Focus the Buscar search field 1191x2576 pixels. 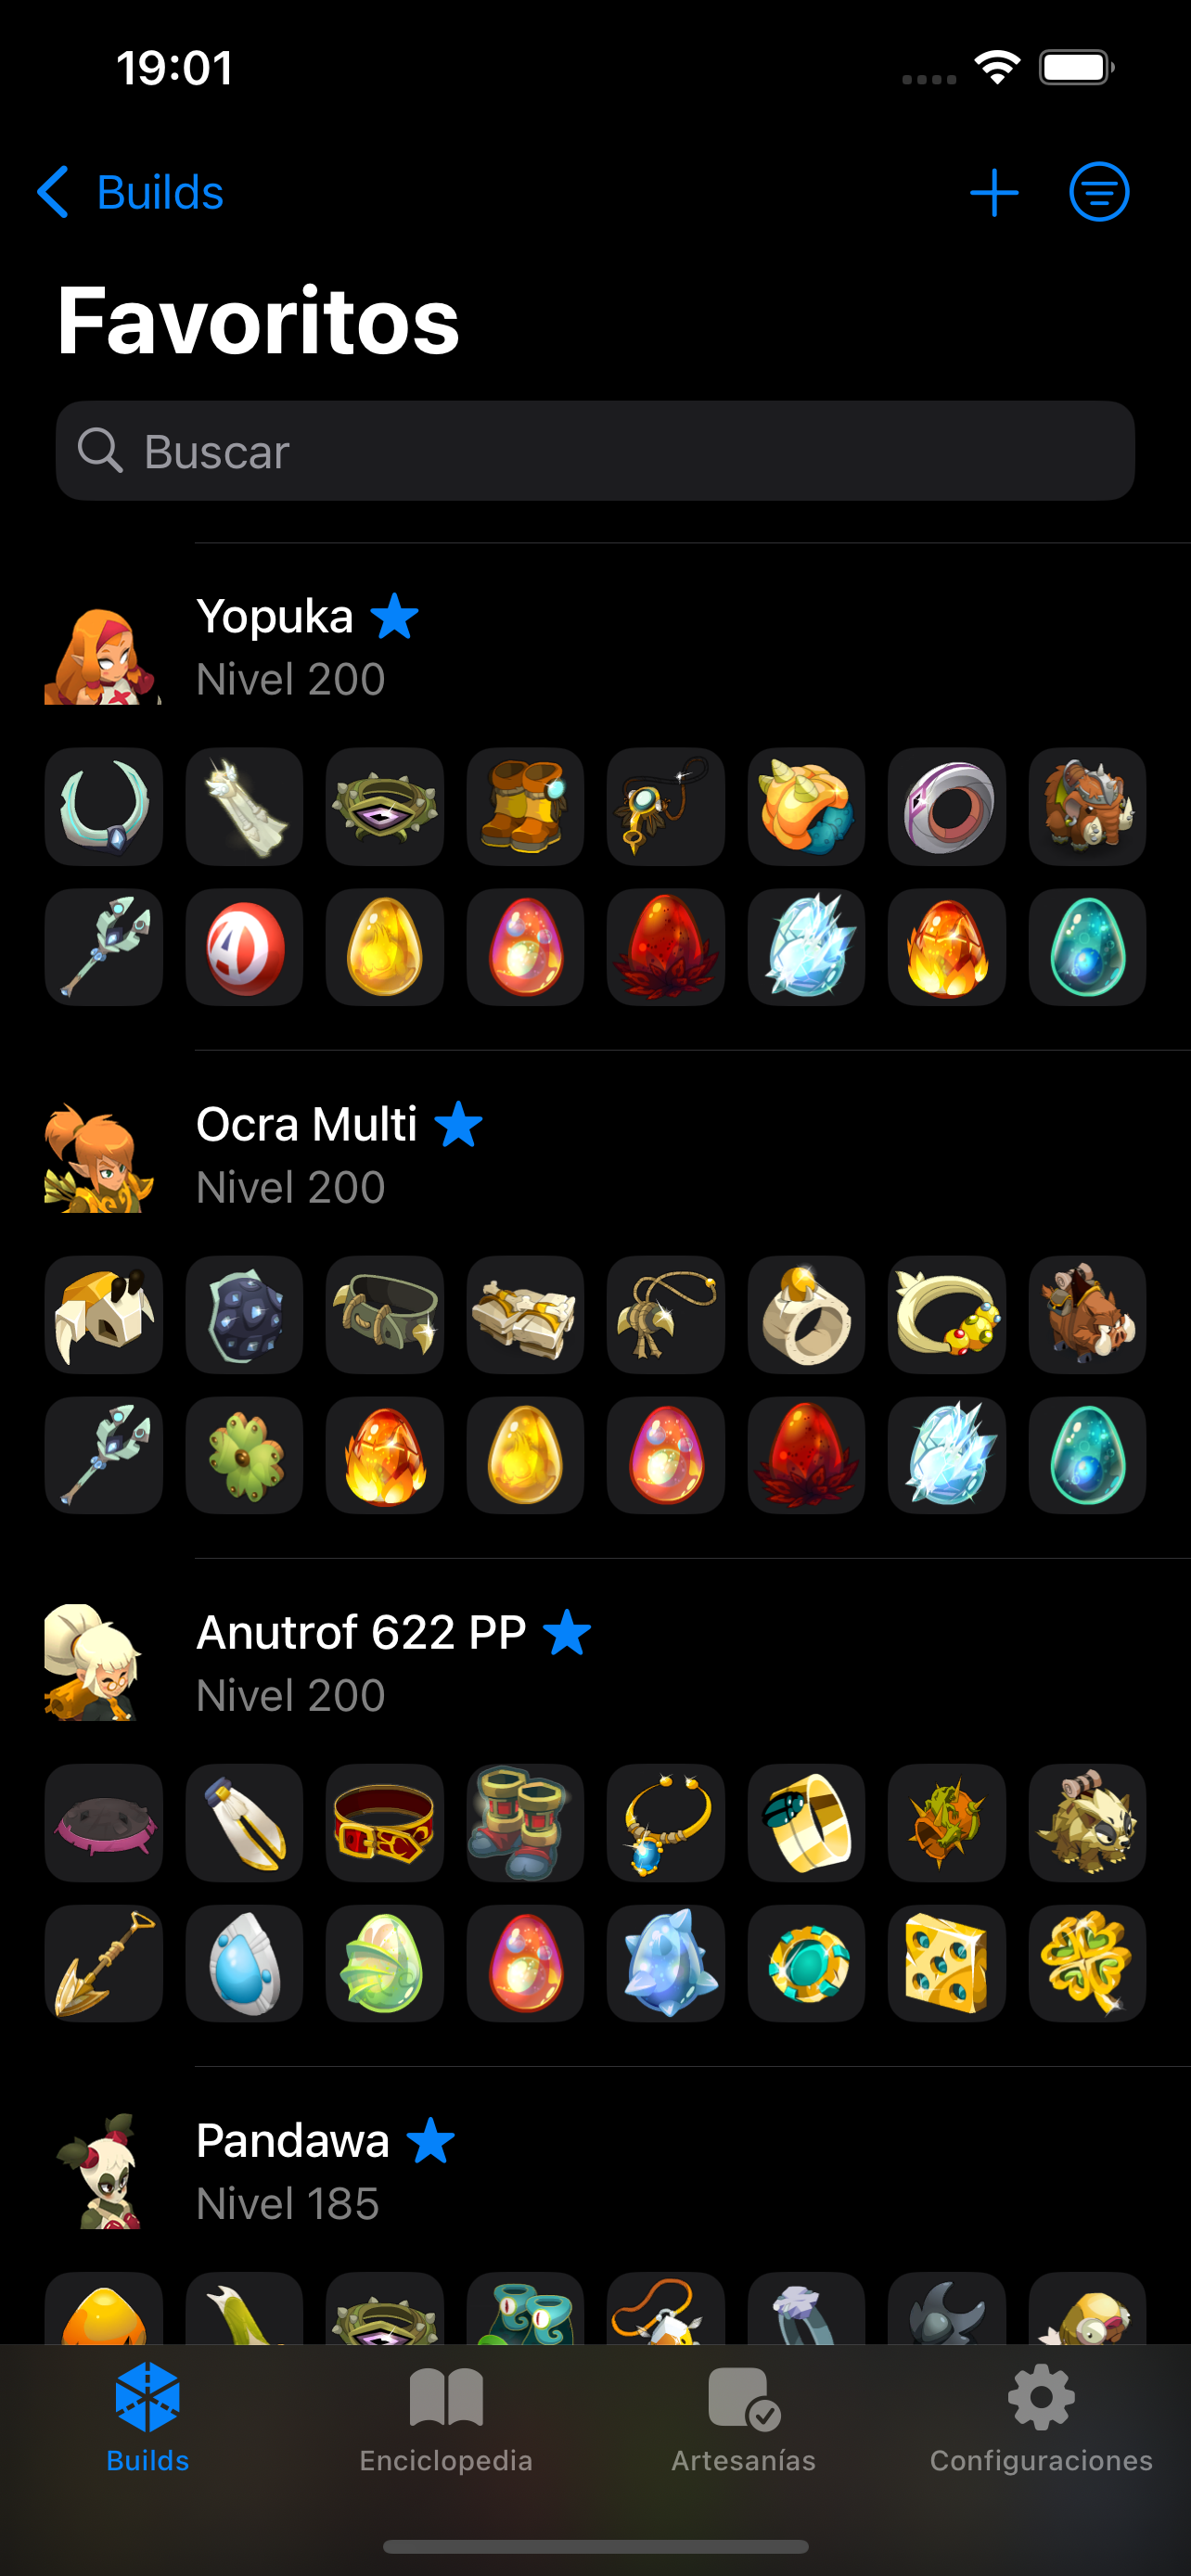point(595,451)
